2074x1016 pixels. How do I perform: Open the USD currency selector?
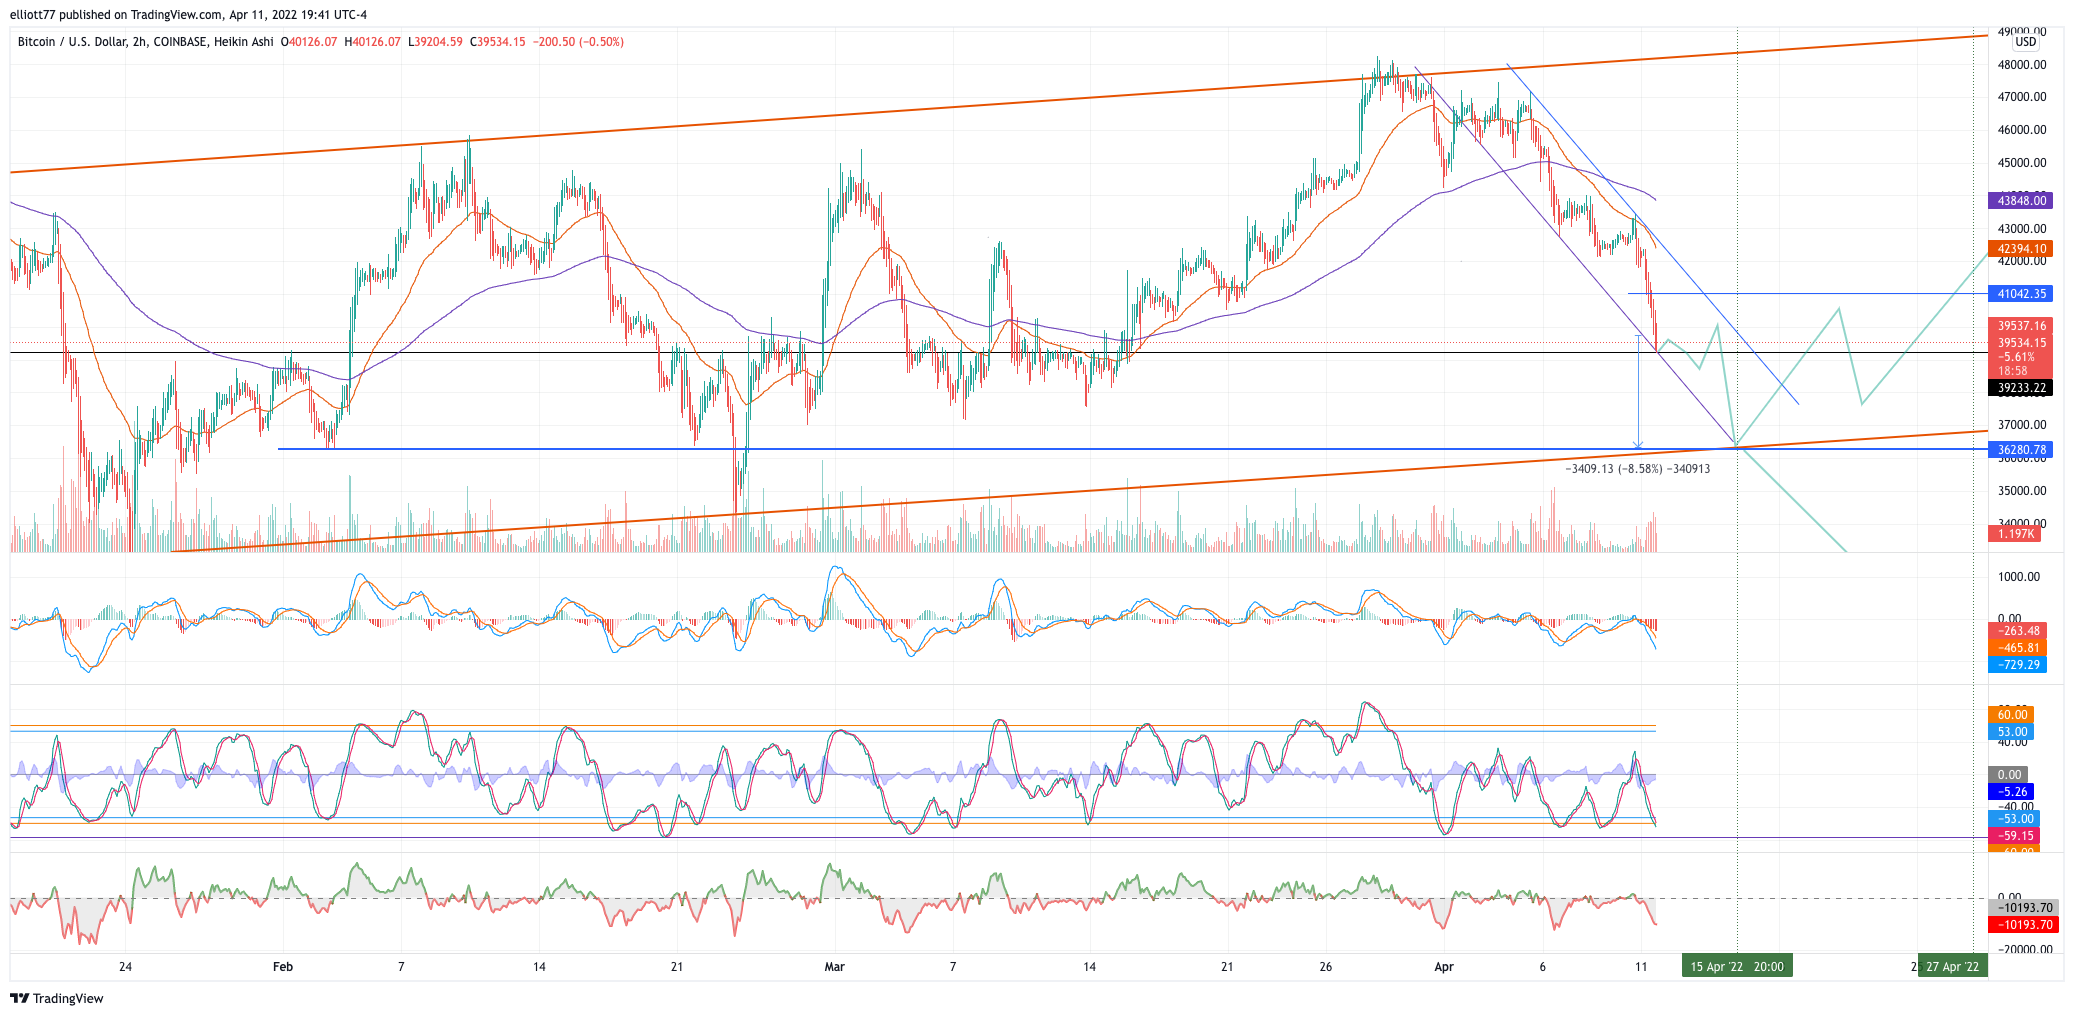[2025, 42]
